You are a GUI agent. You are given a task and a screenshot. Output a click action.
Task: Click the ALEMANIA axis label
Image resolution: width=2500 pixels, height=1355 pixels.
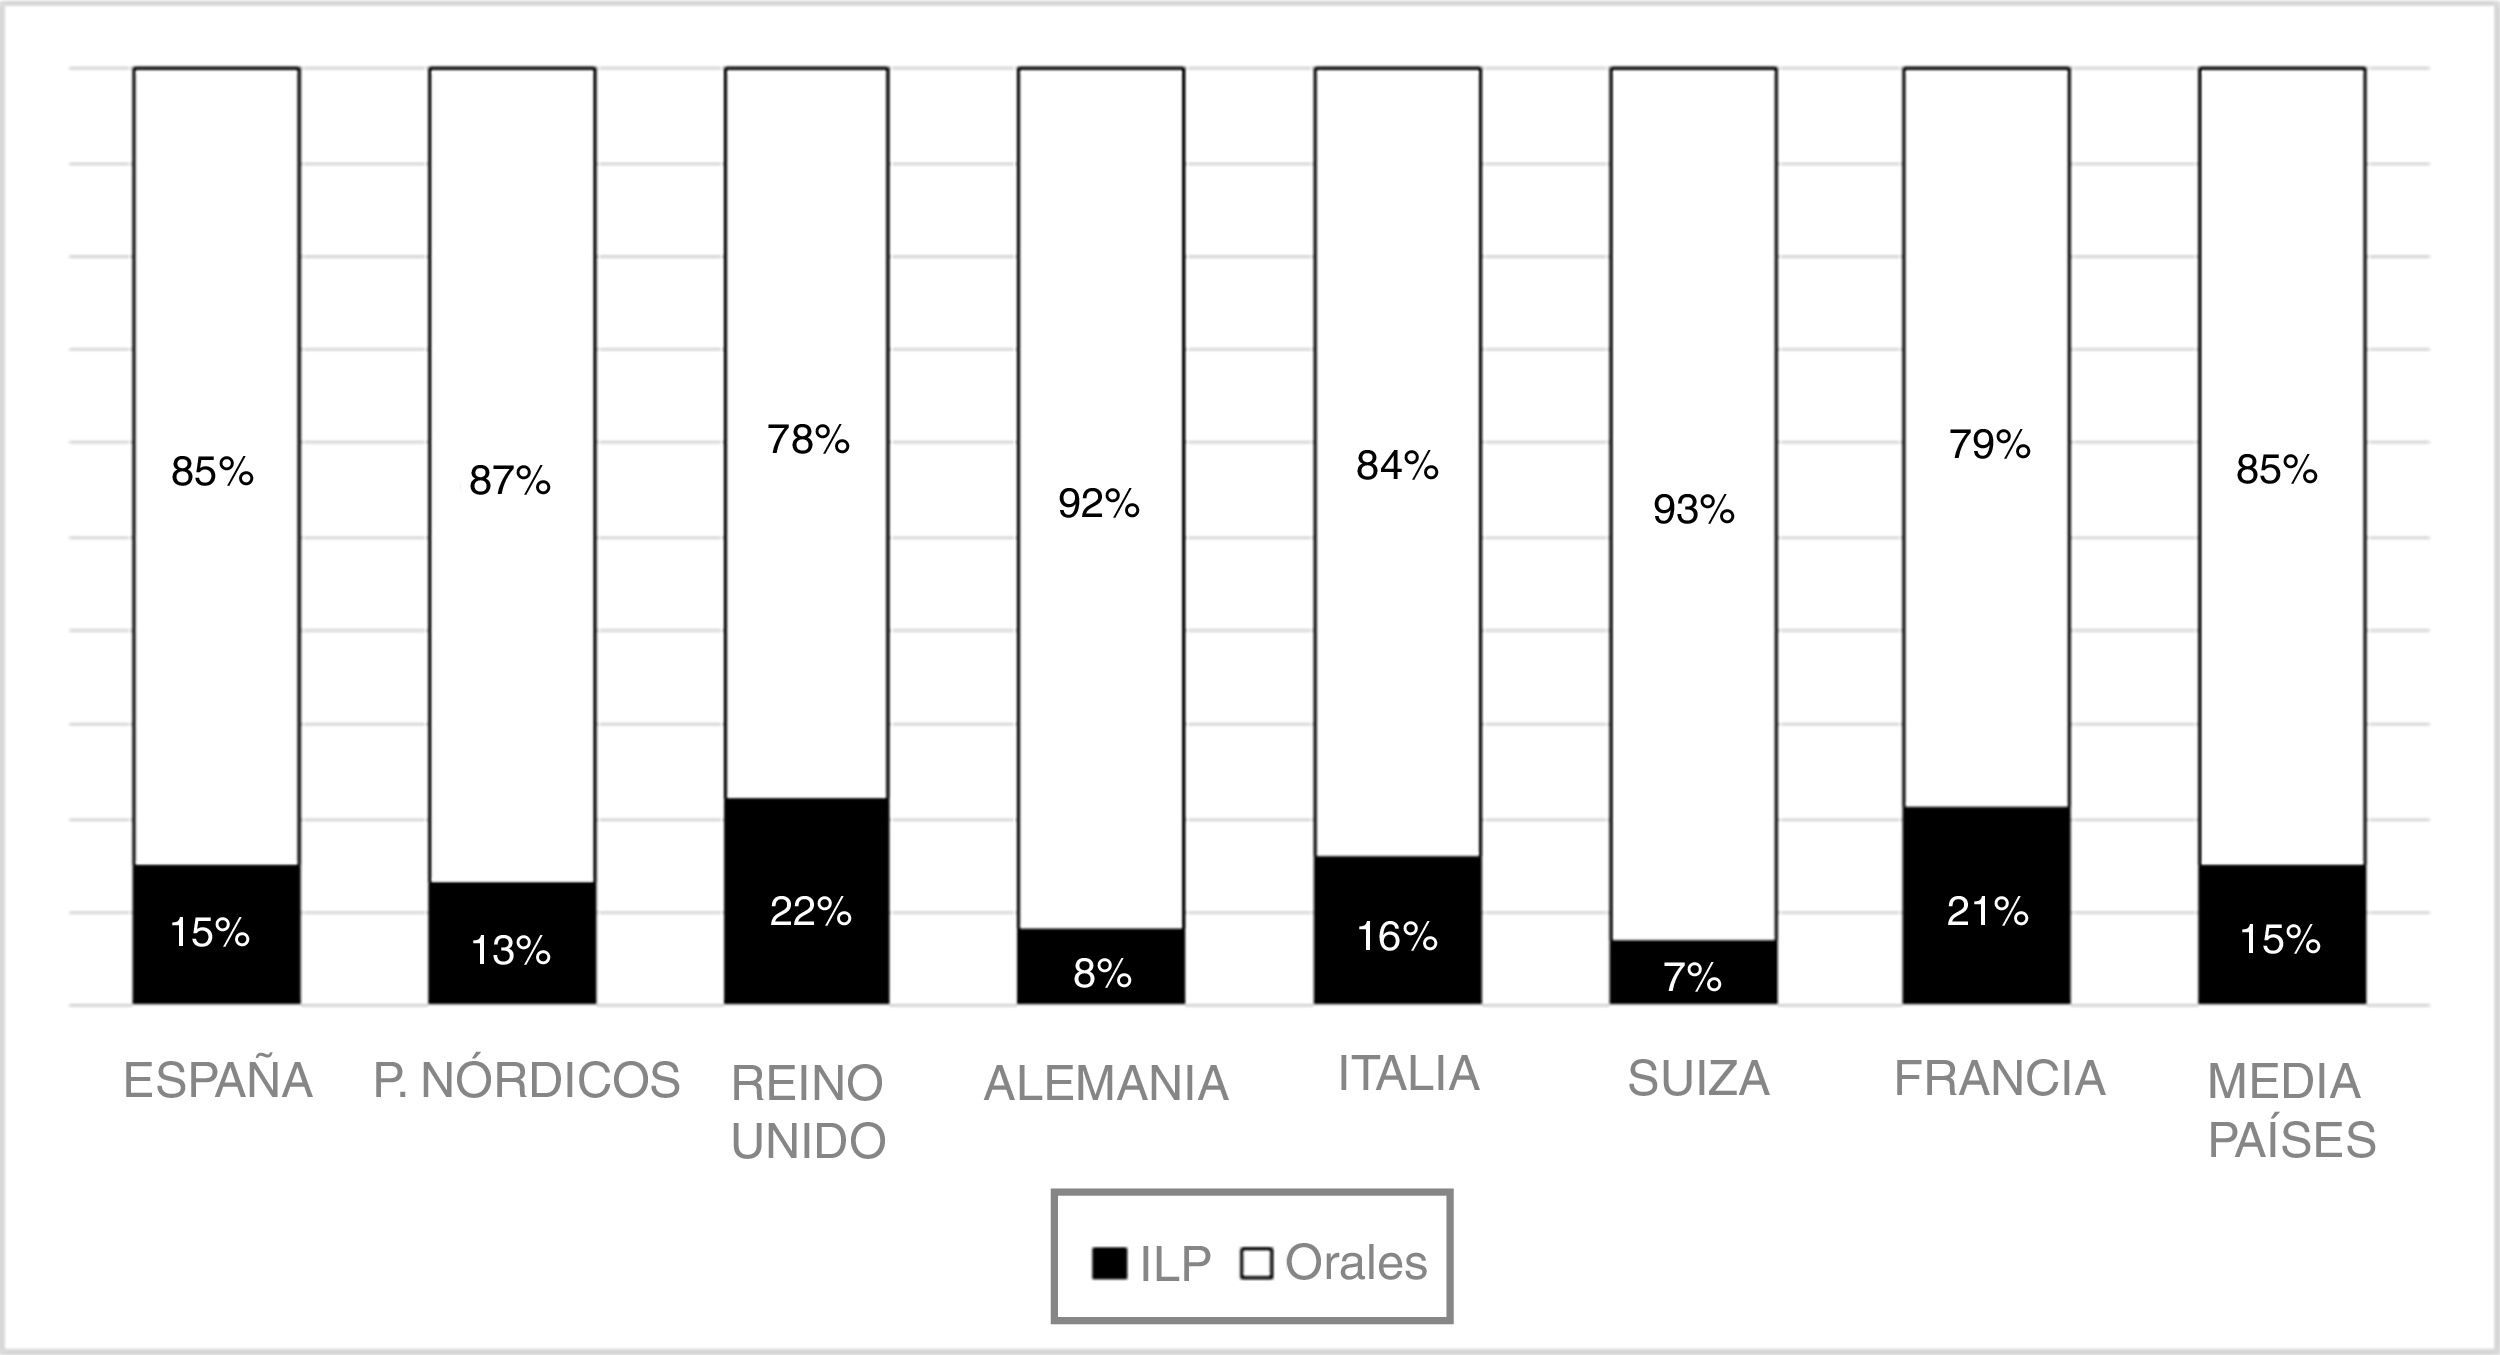[x=1106, y=1084]
